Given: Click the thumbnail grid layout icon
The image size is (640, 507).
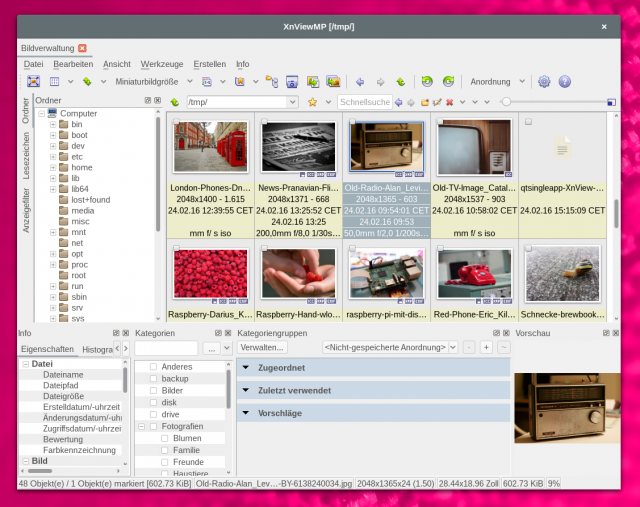Looking at the screenshot, I should (54, 82).
